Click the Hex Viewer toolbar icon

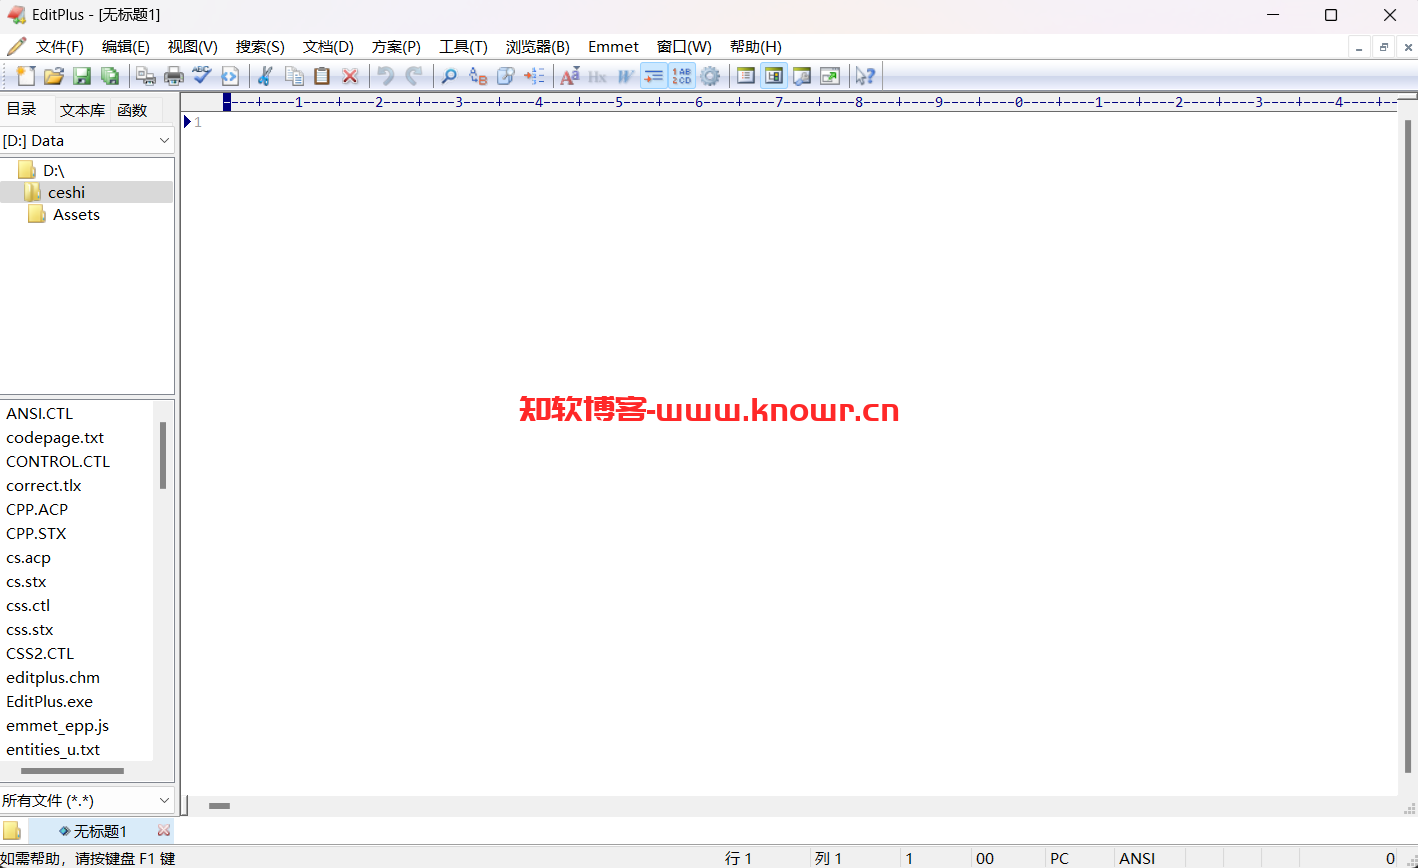click(x=598, y=76)
